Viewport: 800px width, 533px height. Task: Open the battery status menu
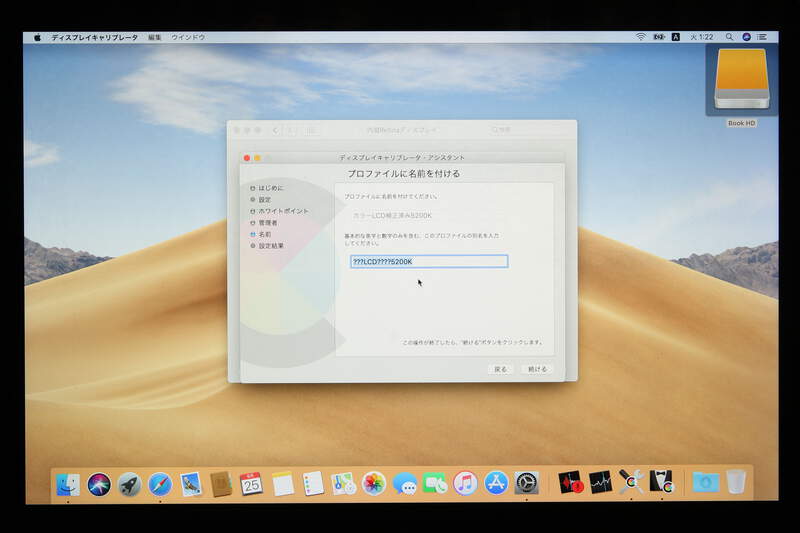tap(659, 37)
